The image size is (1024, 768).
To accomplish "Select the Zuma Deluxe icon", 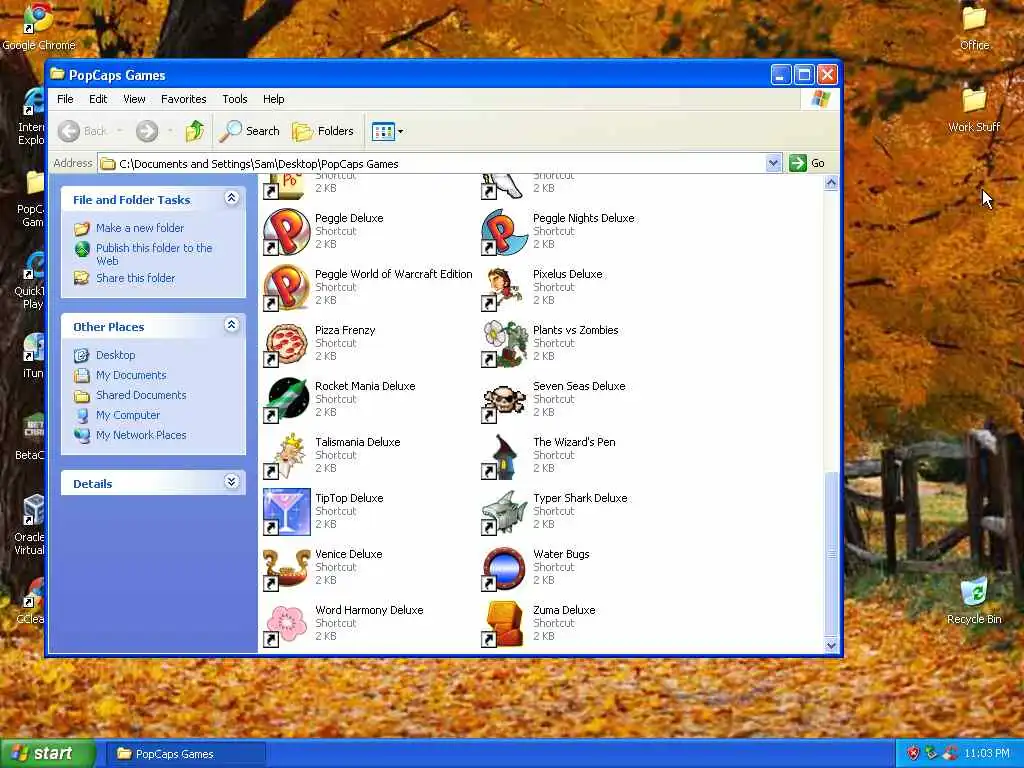I will click(x=504, y=624).
